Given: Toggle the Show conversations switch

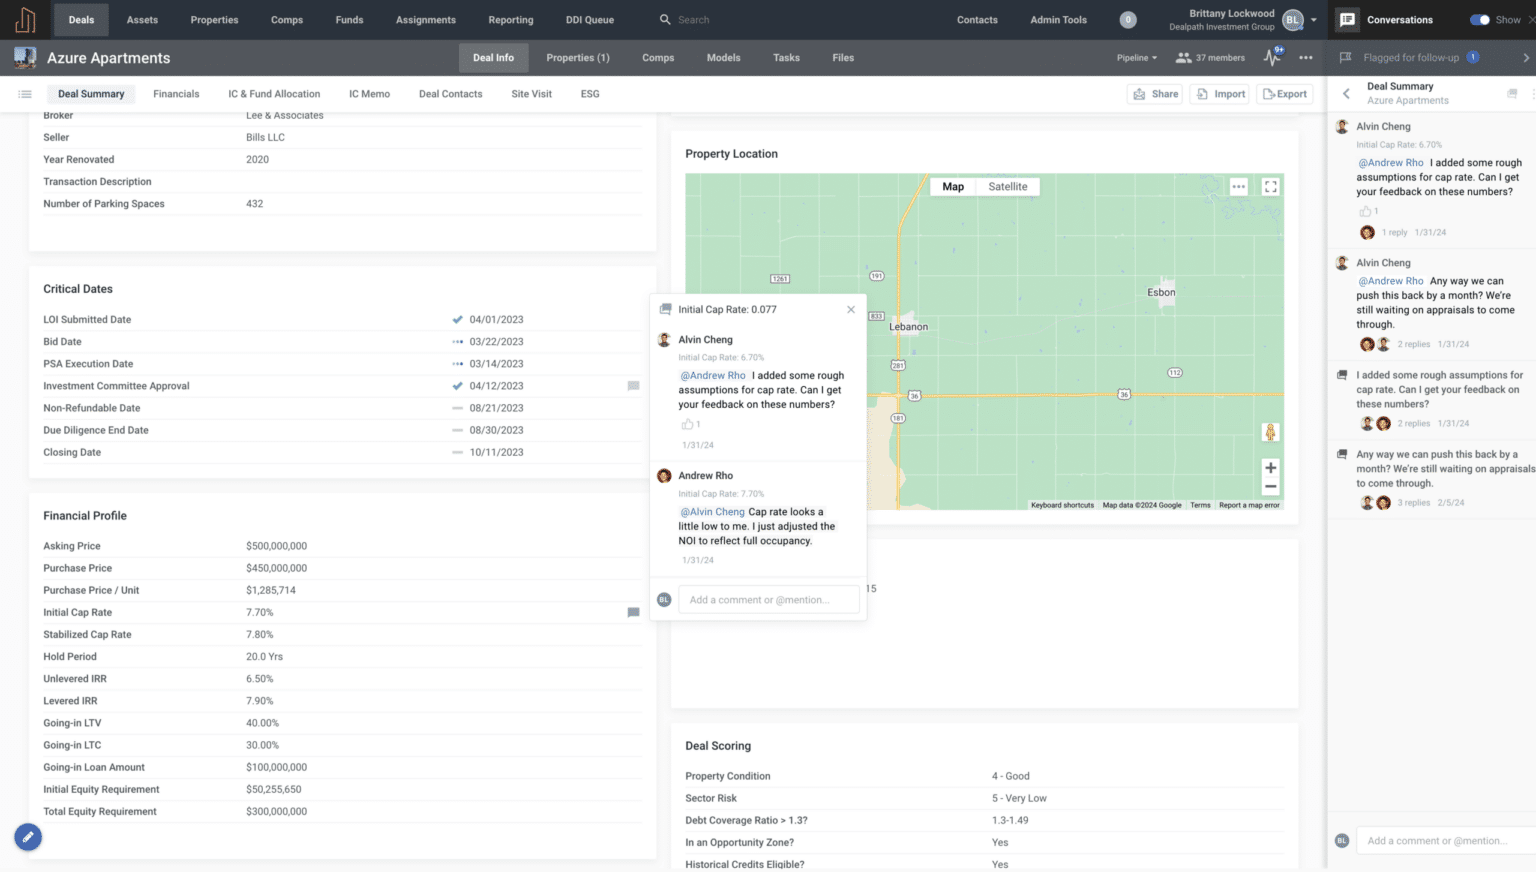Looking at the screenshot, I should click(x=1479, y=20).
